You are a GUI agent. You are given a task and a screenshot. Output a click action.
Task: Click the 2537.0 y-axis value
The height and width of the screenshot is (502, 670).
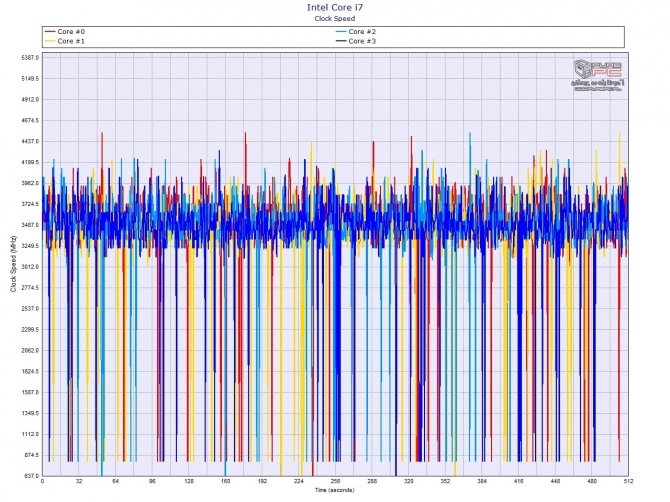pyautogui.click(x=30, y=309)
